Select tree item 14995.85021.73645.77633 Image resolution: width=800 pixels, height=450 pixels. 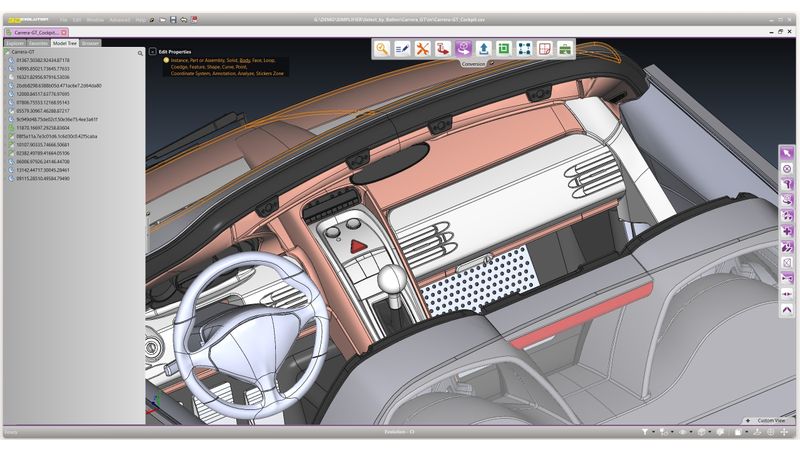tap(43, 69)
